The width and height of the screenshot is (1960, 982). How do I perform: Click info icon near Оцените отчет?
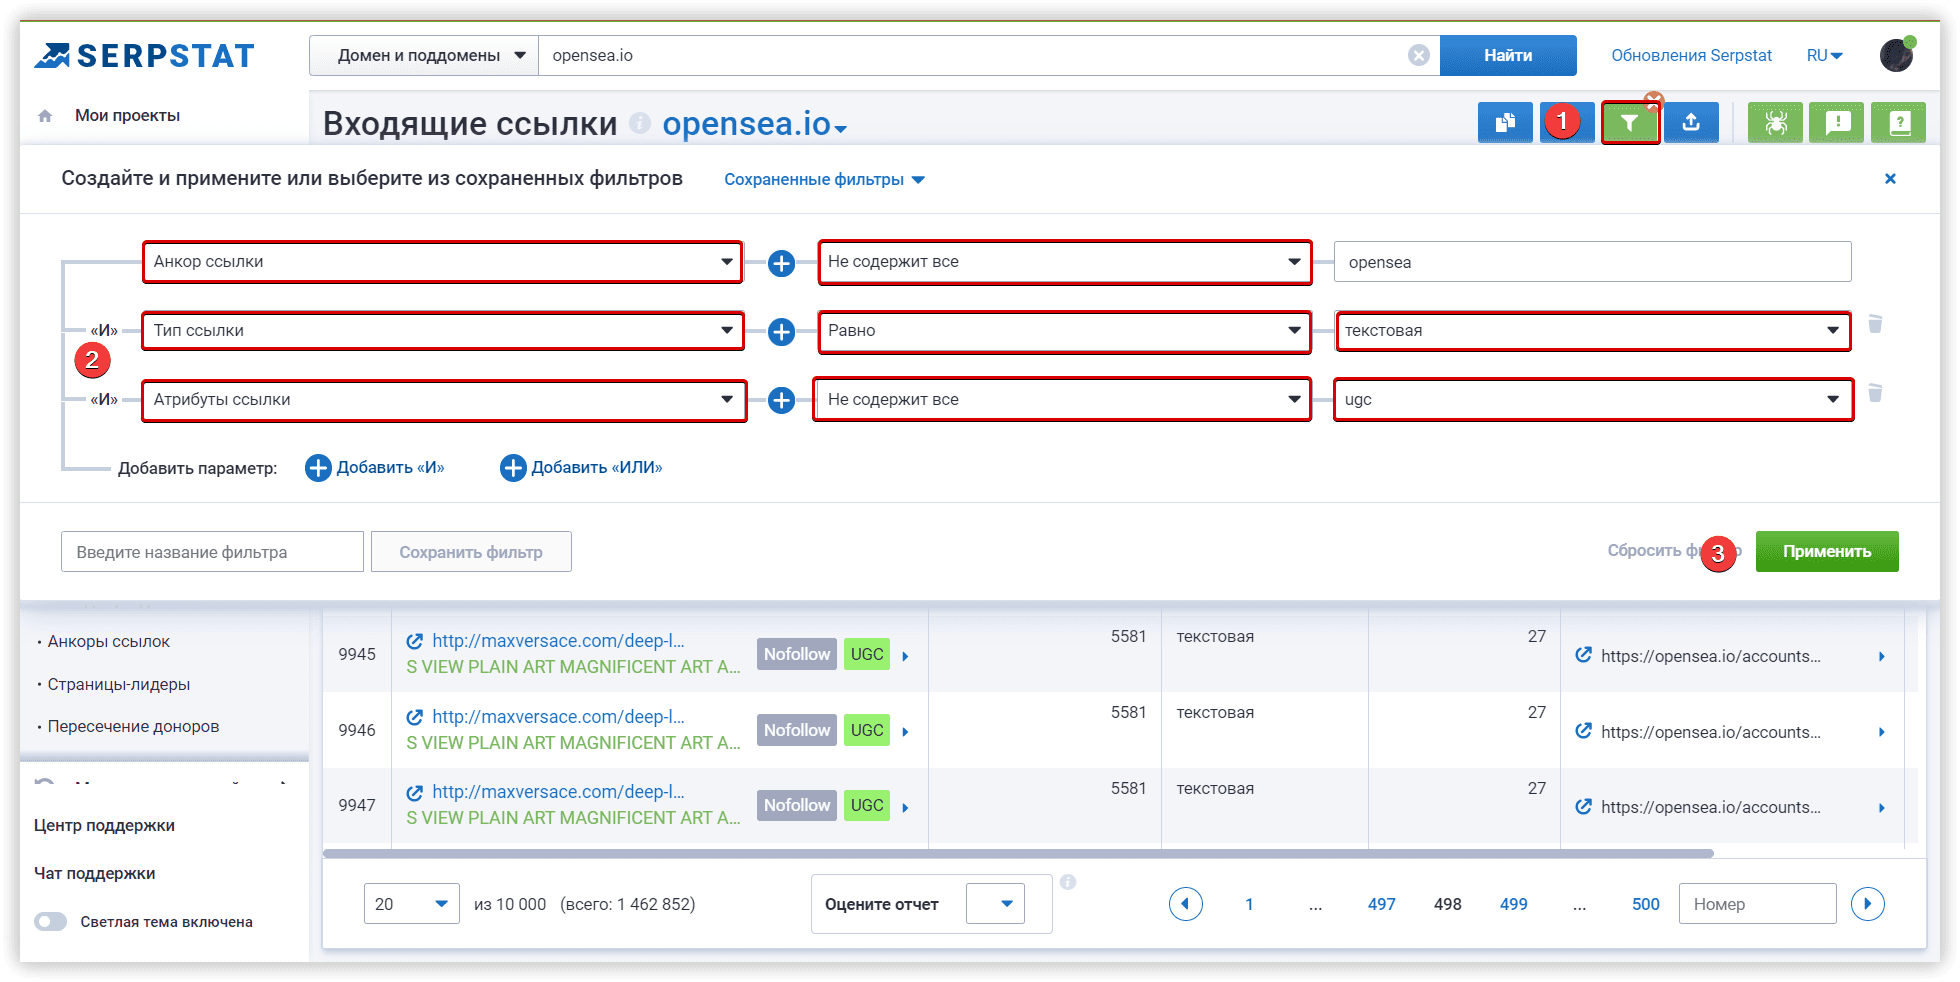pos(1068,882)
